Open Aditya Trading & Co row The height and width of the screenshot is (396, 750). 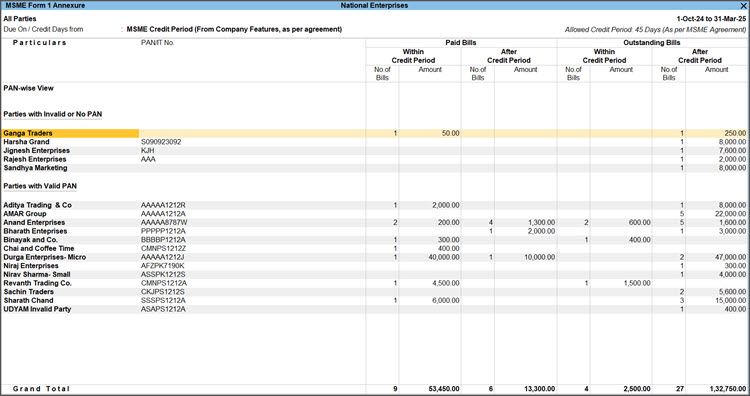[375, 205]
